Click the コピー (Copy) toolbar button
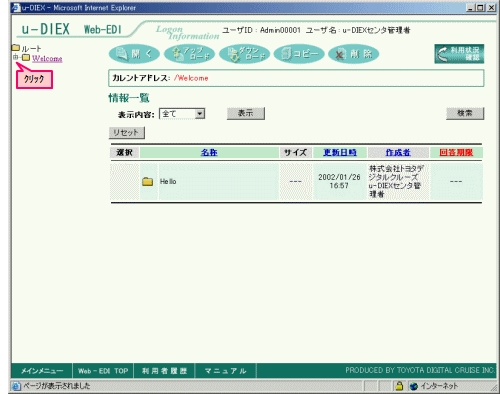This screenshot has height=394, width=500. [x=299, y=54]
